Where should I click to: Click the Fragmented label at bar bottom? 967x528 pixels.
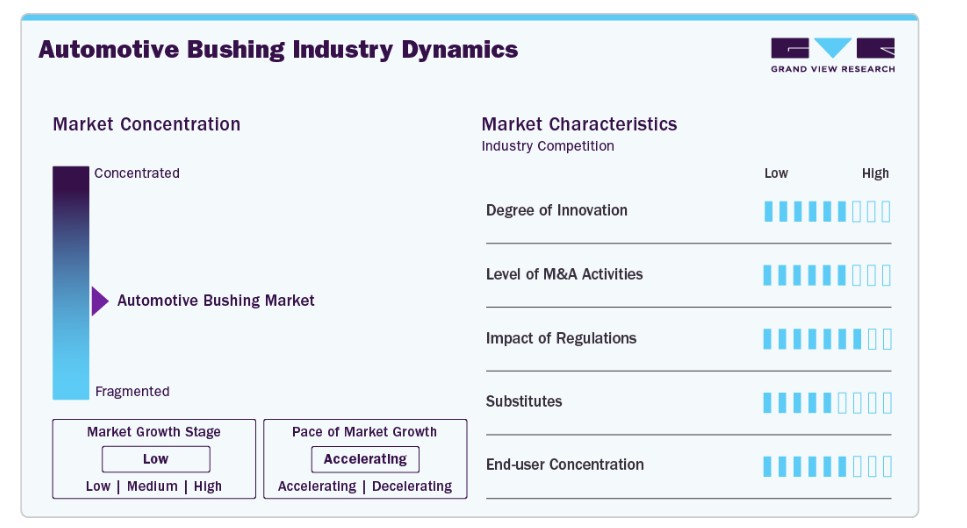pos(132,391)
